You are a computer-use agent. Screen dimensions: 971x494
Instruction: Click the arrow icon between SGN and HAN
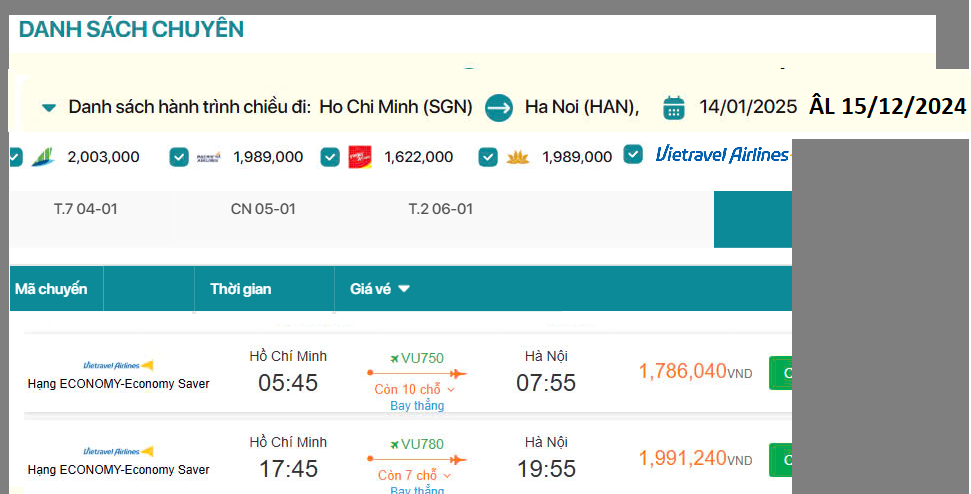[x=498, y=107]
